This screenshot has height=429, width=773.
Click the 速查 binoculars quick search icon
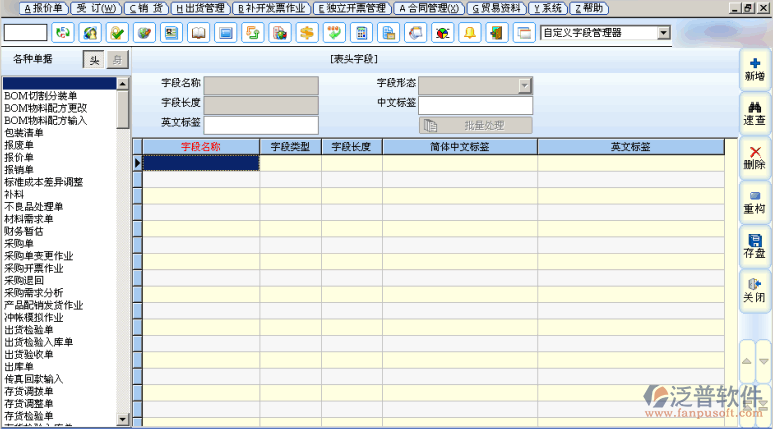(x=754, y=111)
